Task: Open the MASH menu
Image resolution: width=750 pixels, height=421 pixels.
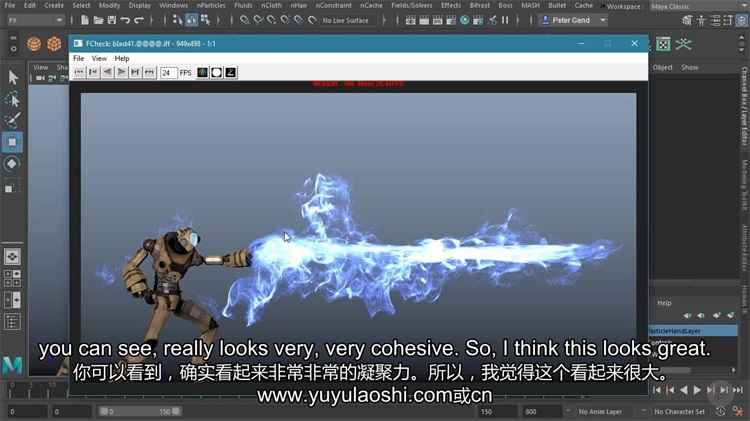Action: (x=530, y=5)
